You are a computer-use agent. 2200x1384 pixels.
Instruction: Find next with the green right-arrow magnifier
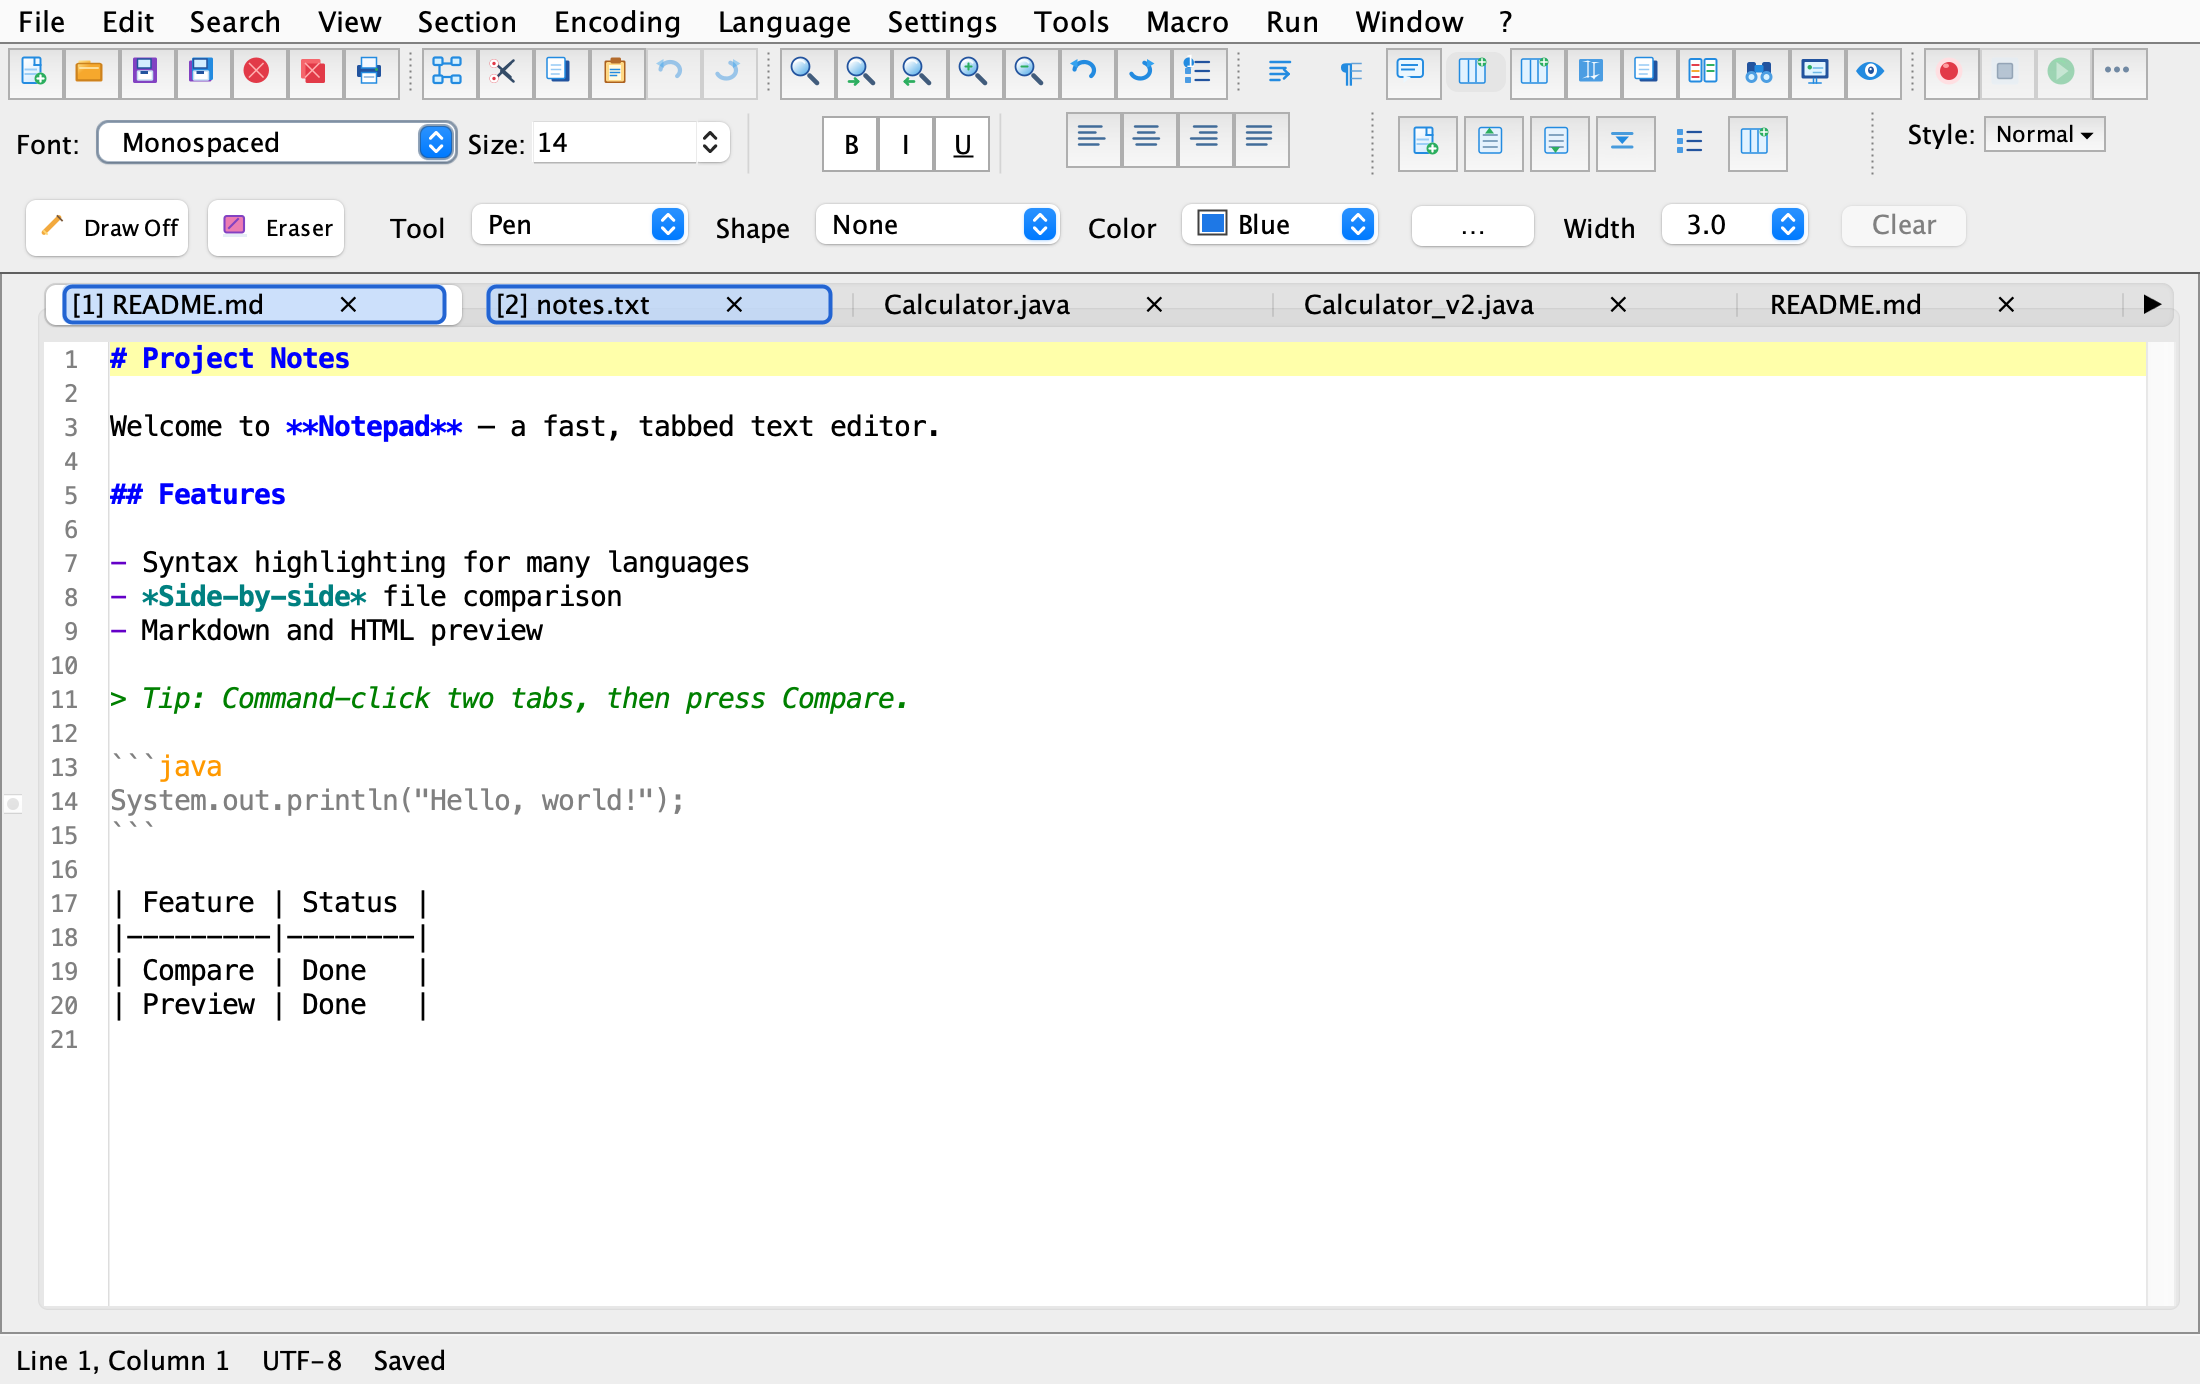point(862,72)
